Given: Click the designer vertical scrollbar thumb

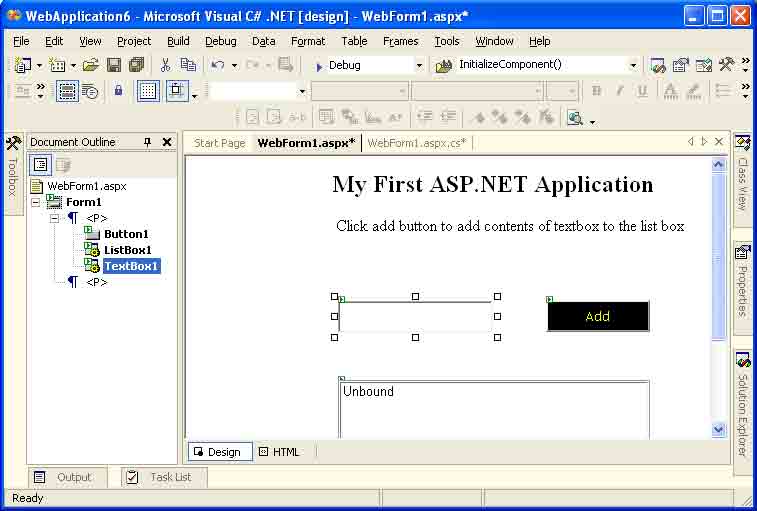Looking at the screenshot, I should click(719, 256).
